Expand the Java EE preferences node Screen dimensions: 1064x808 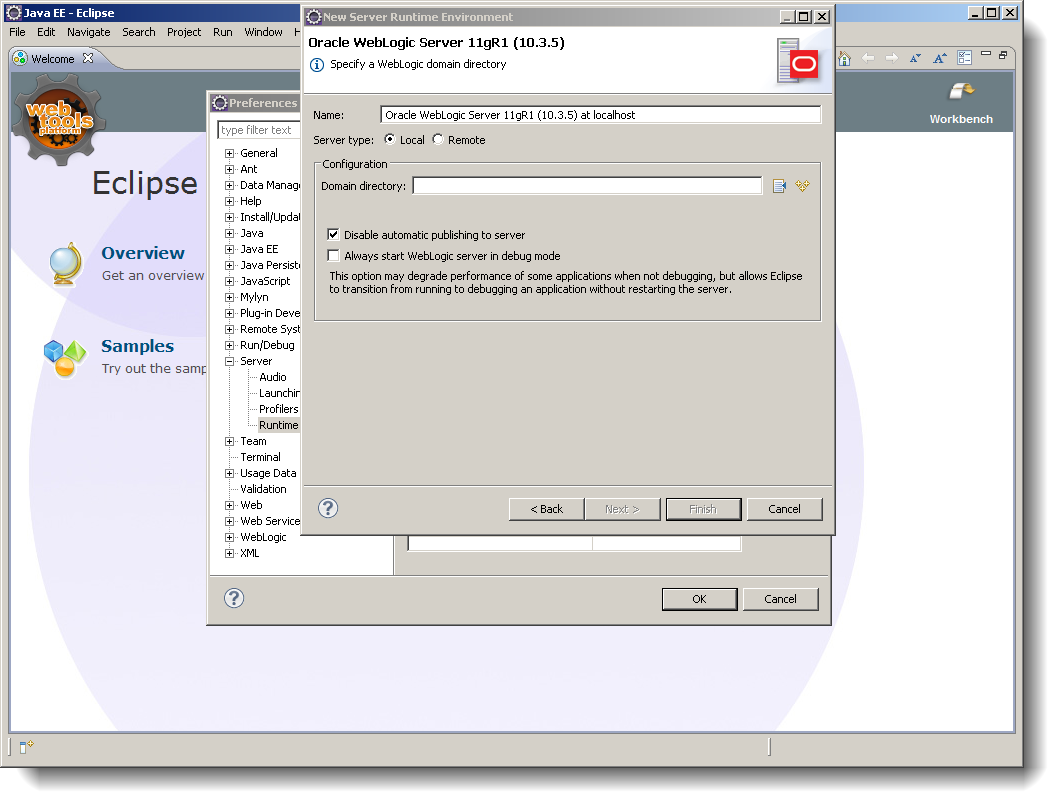tap(229, 249)
